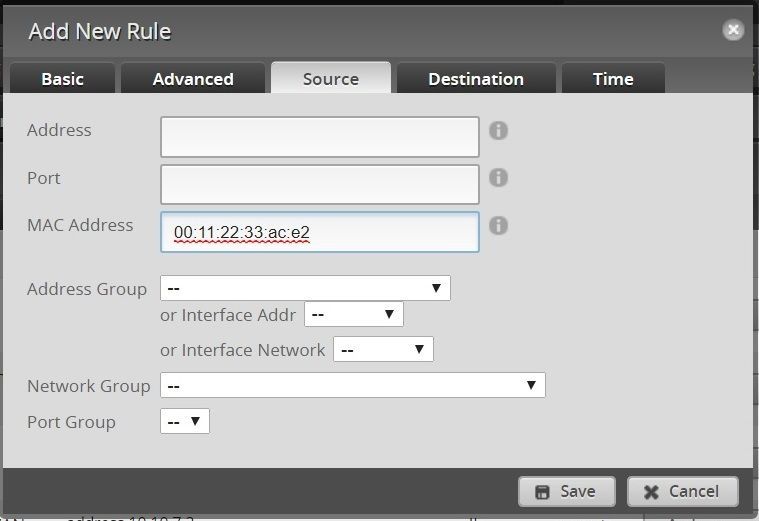Viewport: 759px width, 521px height.
Task: Click inside the Address input field
Action: pyautogui.click(x=319, y=137)
